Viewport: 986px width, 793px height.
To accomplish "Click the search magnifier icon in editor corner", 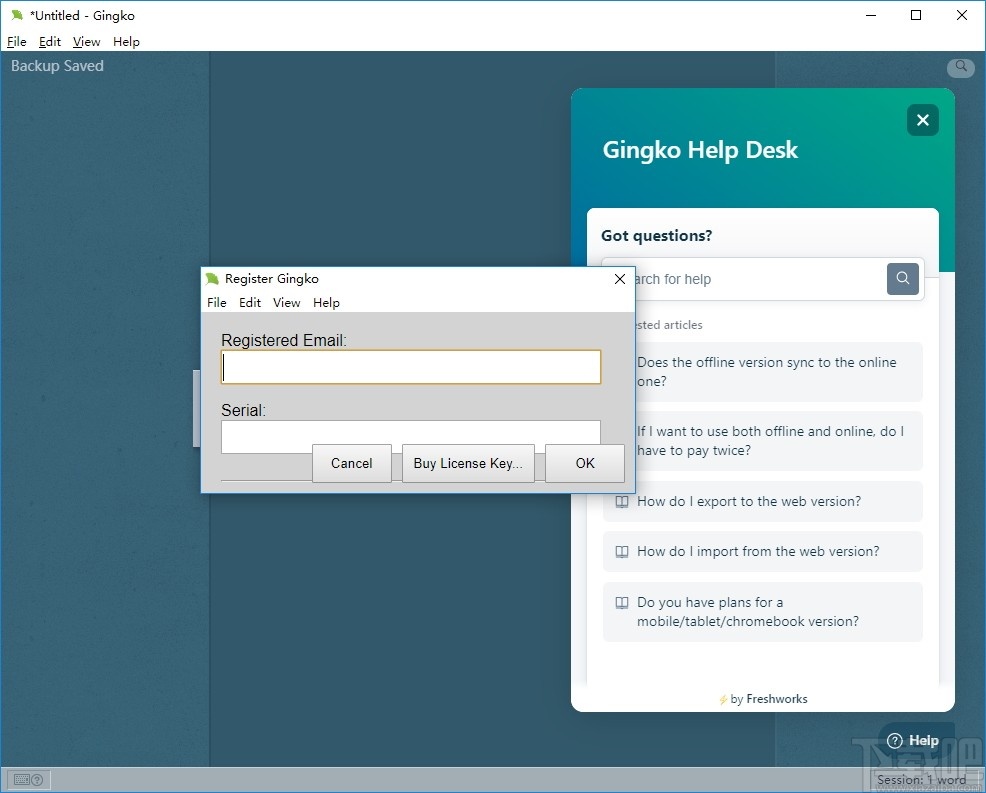I will tap(961, 67).
